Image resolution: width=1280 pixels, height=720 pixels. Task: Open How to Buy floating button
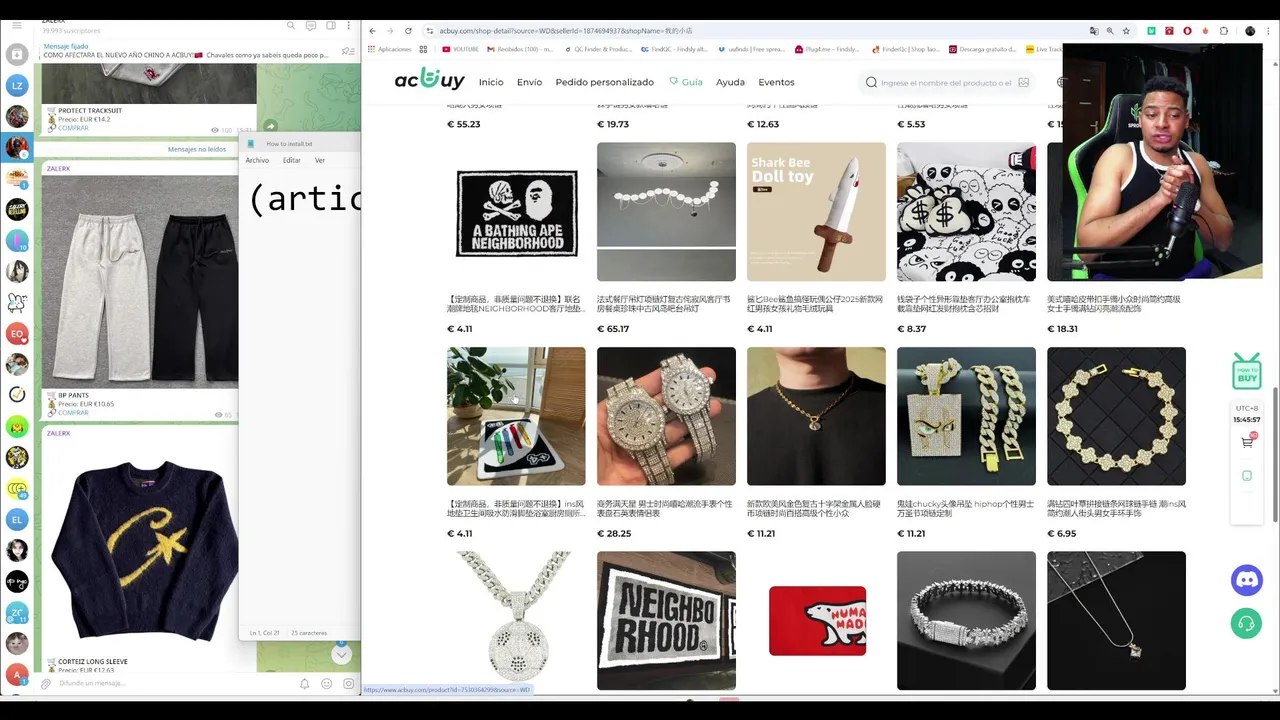tap(1247, 370)
